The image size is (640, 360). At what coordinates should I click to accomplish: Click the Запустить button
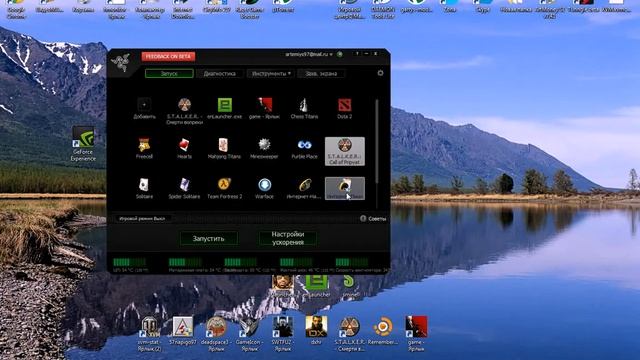(209, 238)
